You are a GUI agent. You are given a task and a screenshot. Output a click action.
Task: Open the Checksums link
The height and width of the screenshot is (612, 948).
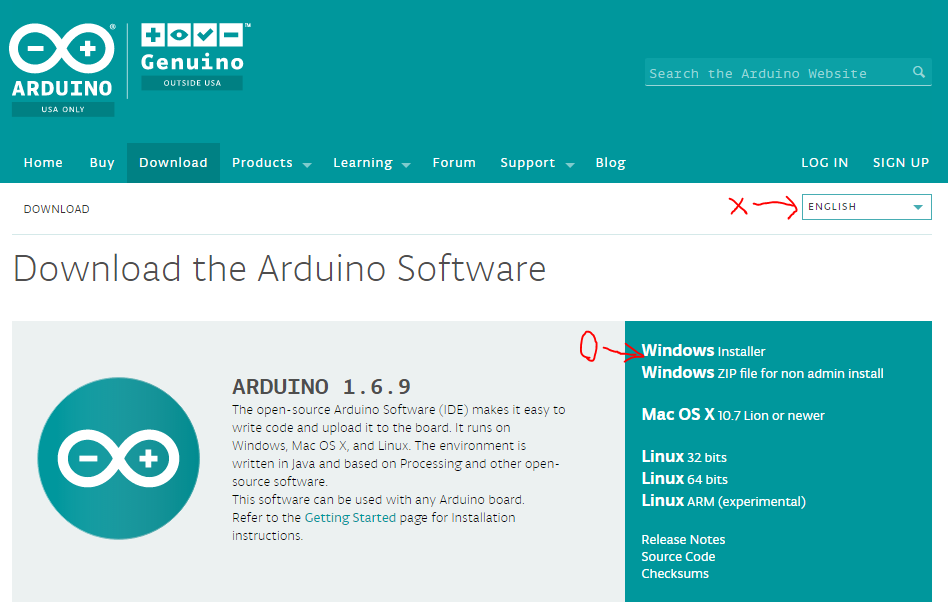tap(675, 573)
